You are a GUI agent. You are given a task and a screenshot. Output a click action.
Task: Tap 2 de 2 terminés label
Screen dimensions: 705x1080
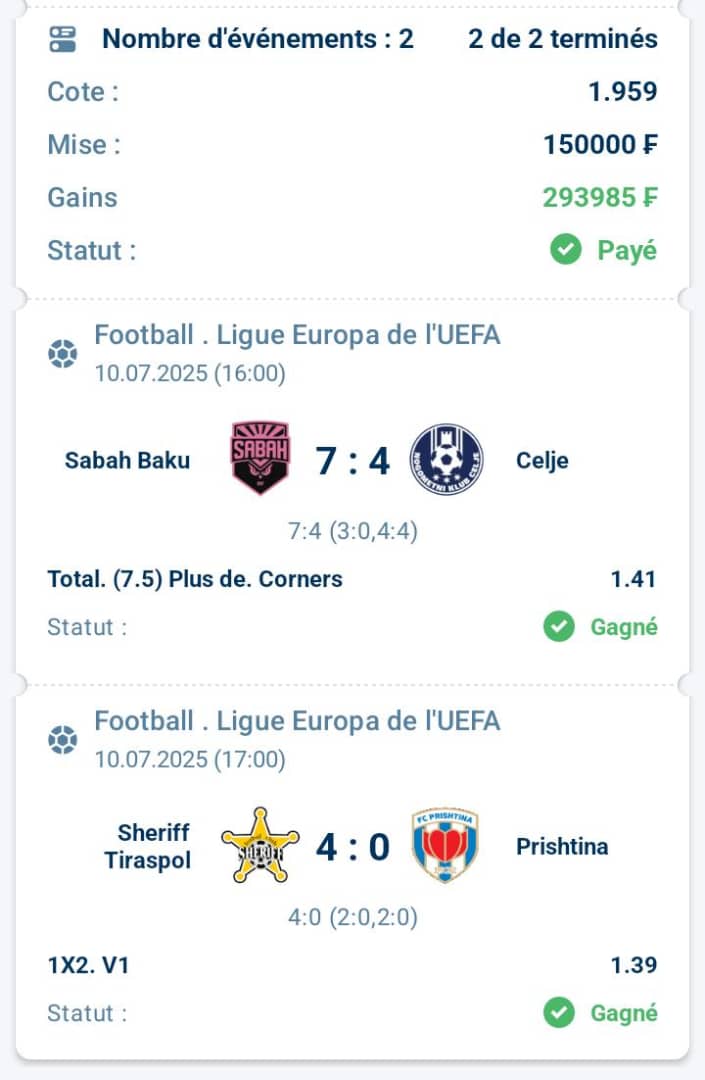[x=562, y=39]
